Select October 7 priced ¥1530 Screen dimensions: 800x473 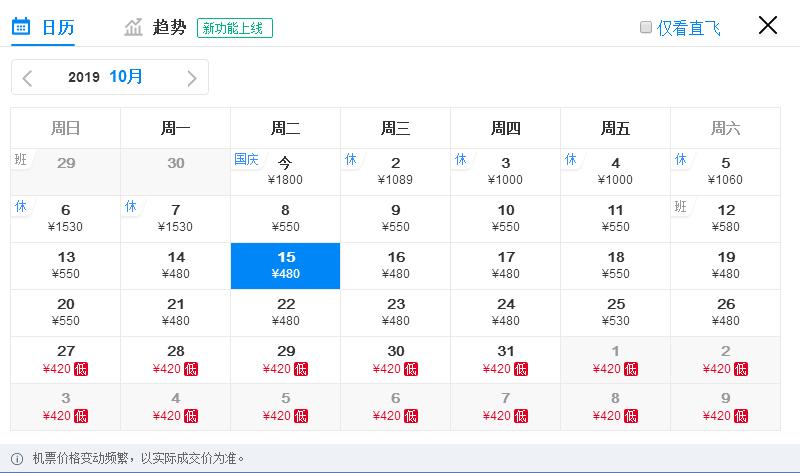pyautogui.click(x=176, y=219)
